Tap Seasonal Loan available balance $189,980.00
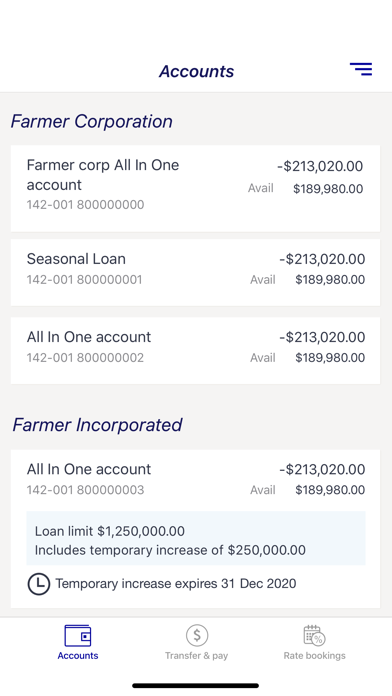The width and height of the screenshot is (392, 696). pos(330,280)
